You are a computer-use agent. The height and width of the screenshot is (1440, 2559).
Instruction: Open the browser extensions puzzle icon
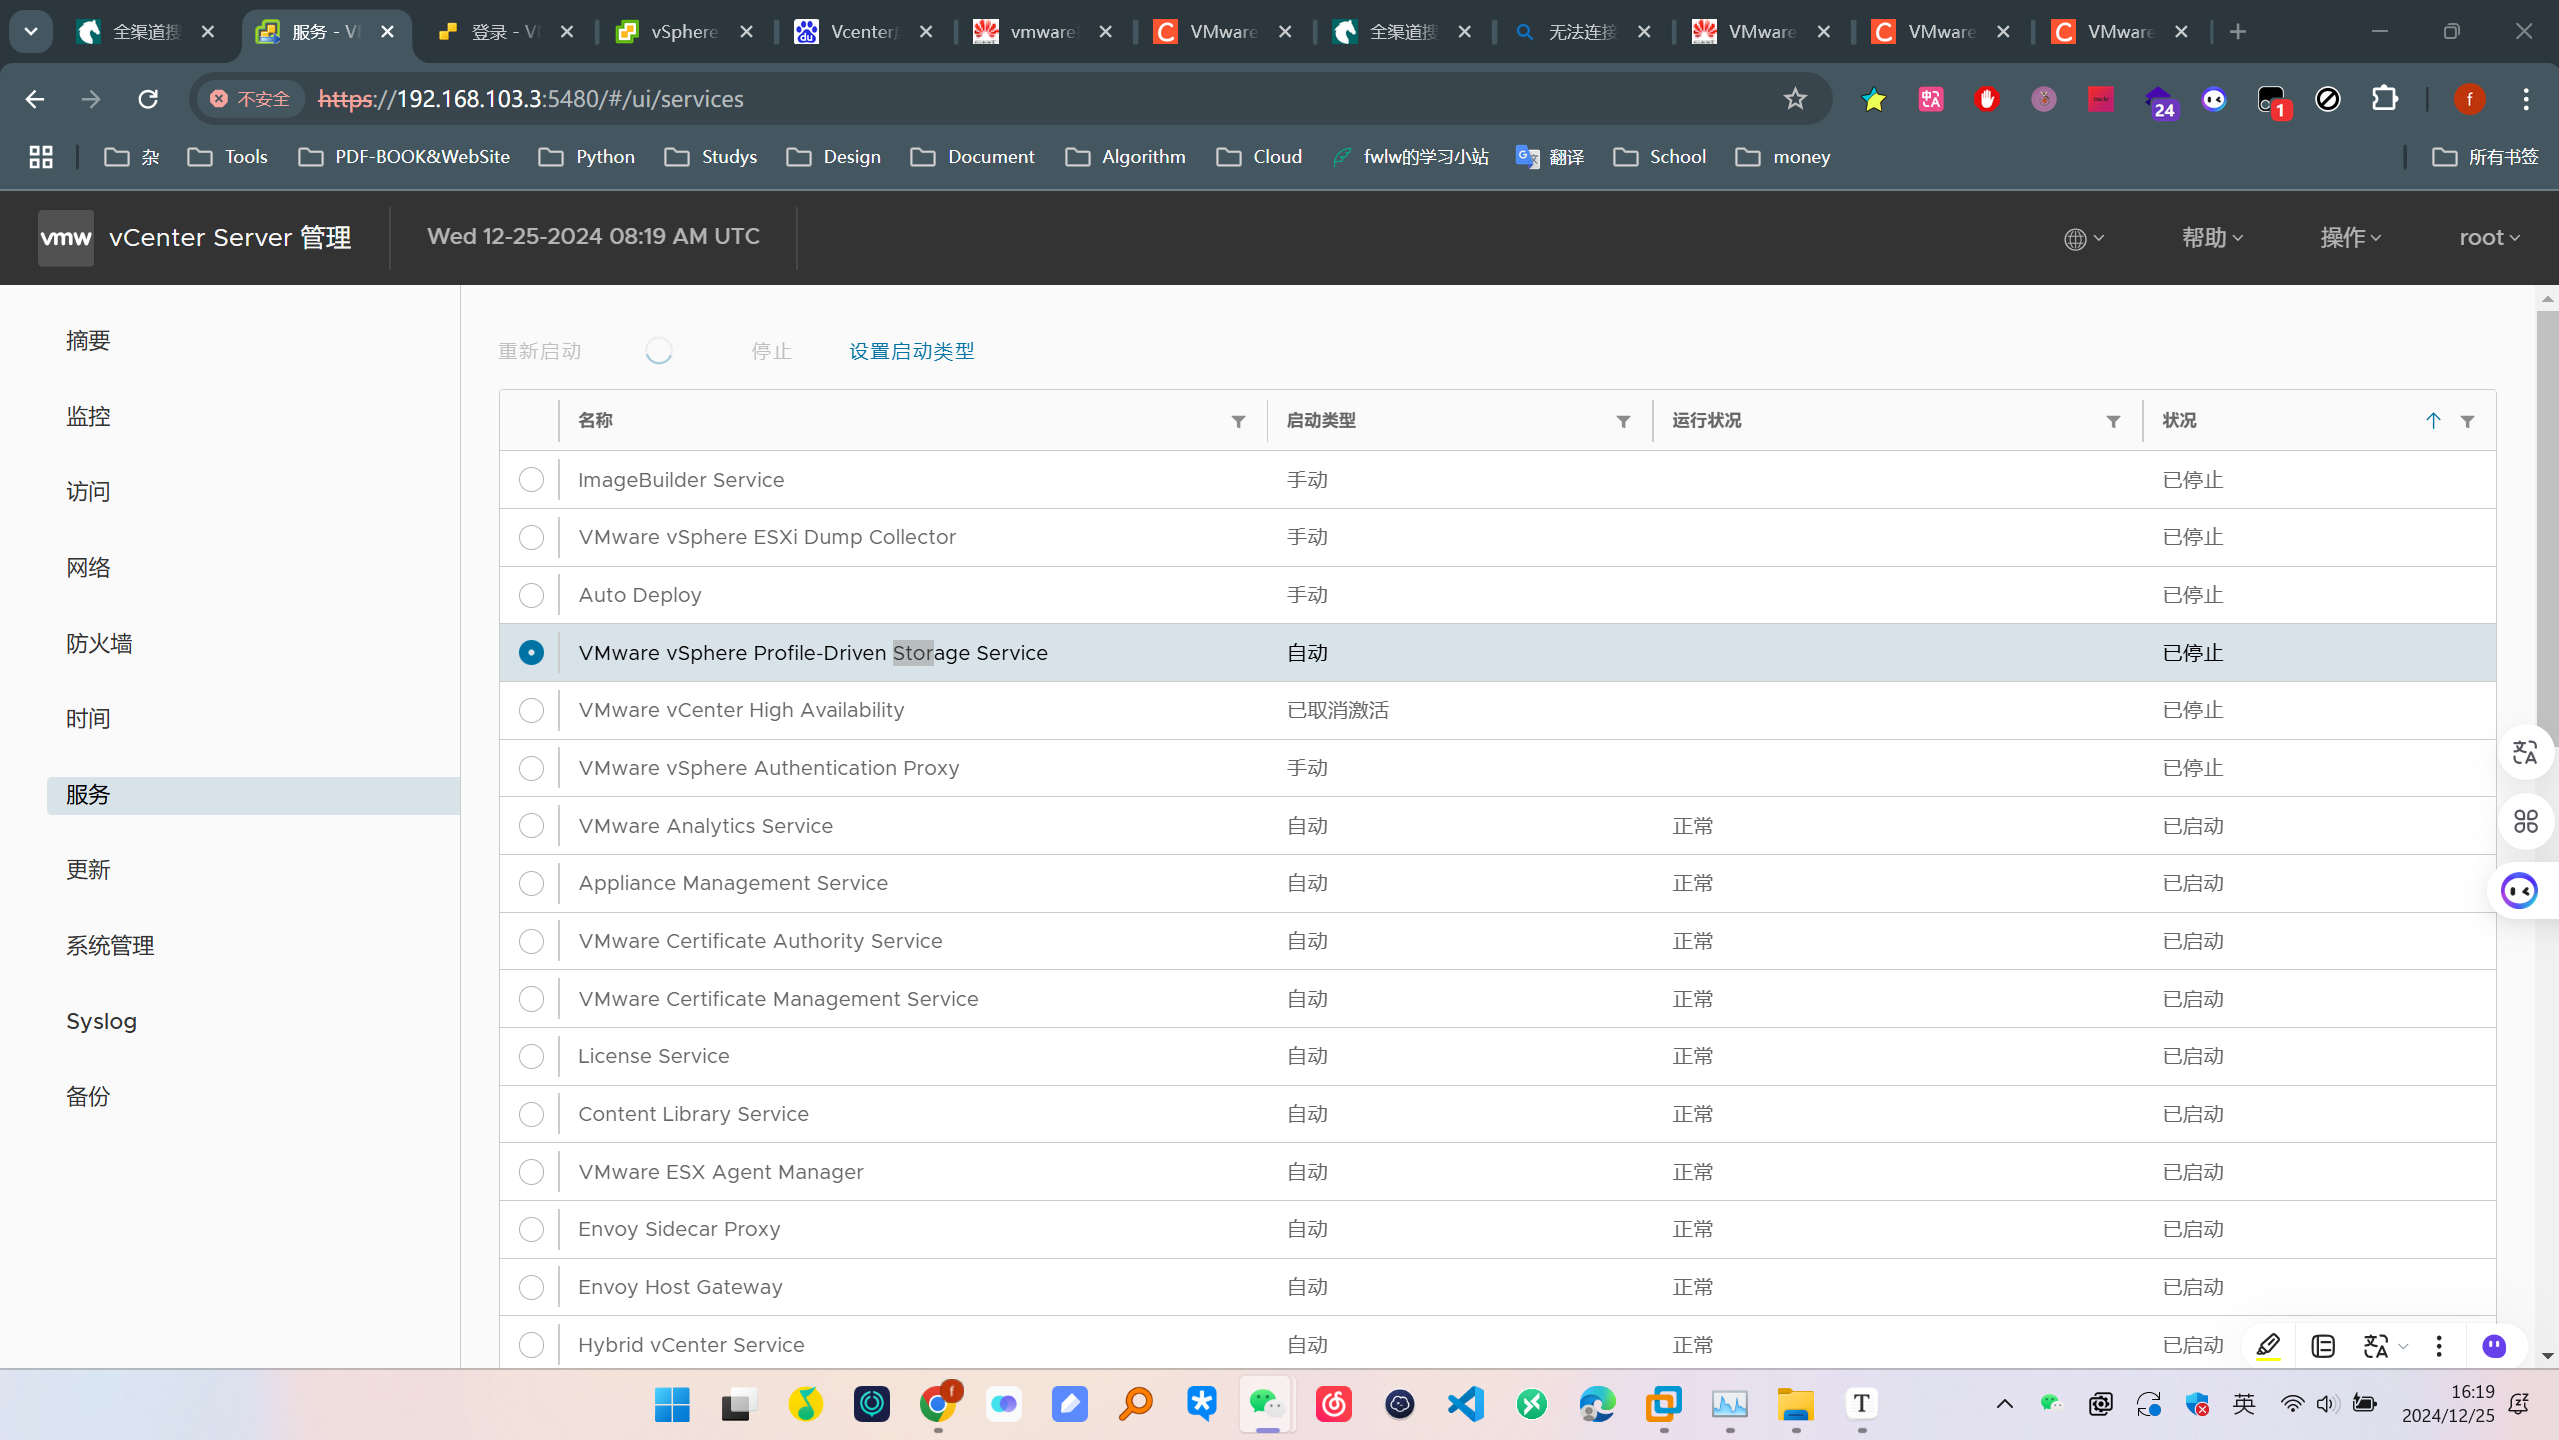pyautogui.click(x=2385, y=99)
